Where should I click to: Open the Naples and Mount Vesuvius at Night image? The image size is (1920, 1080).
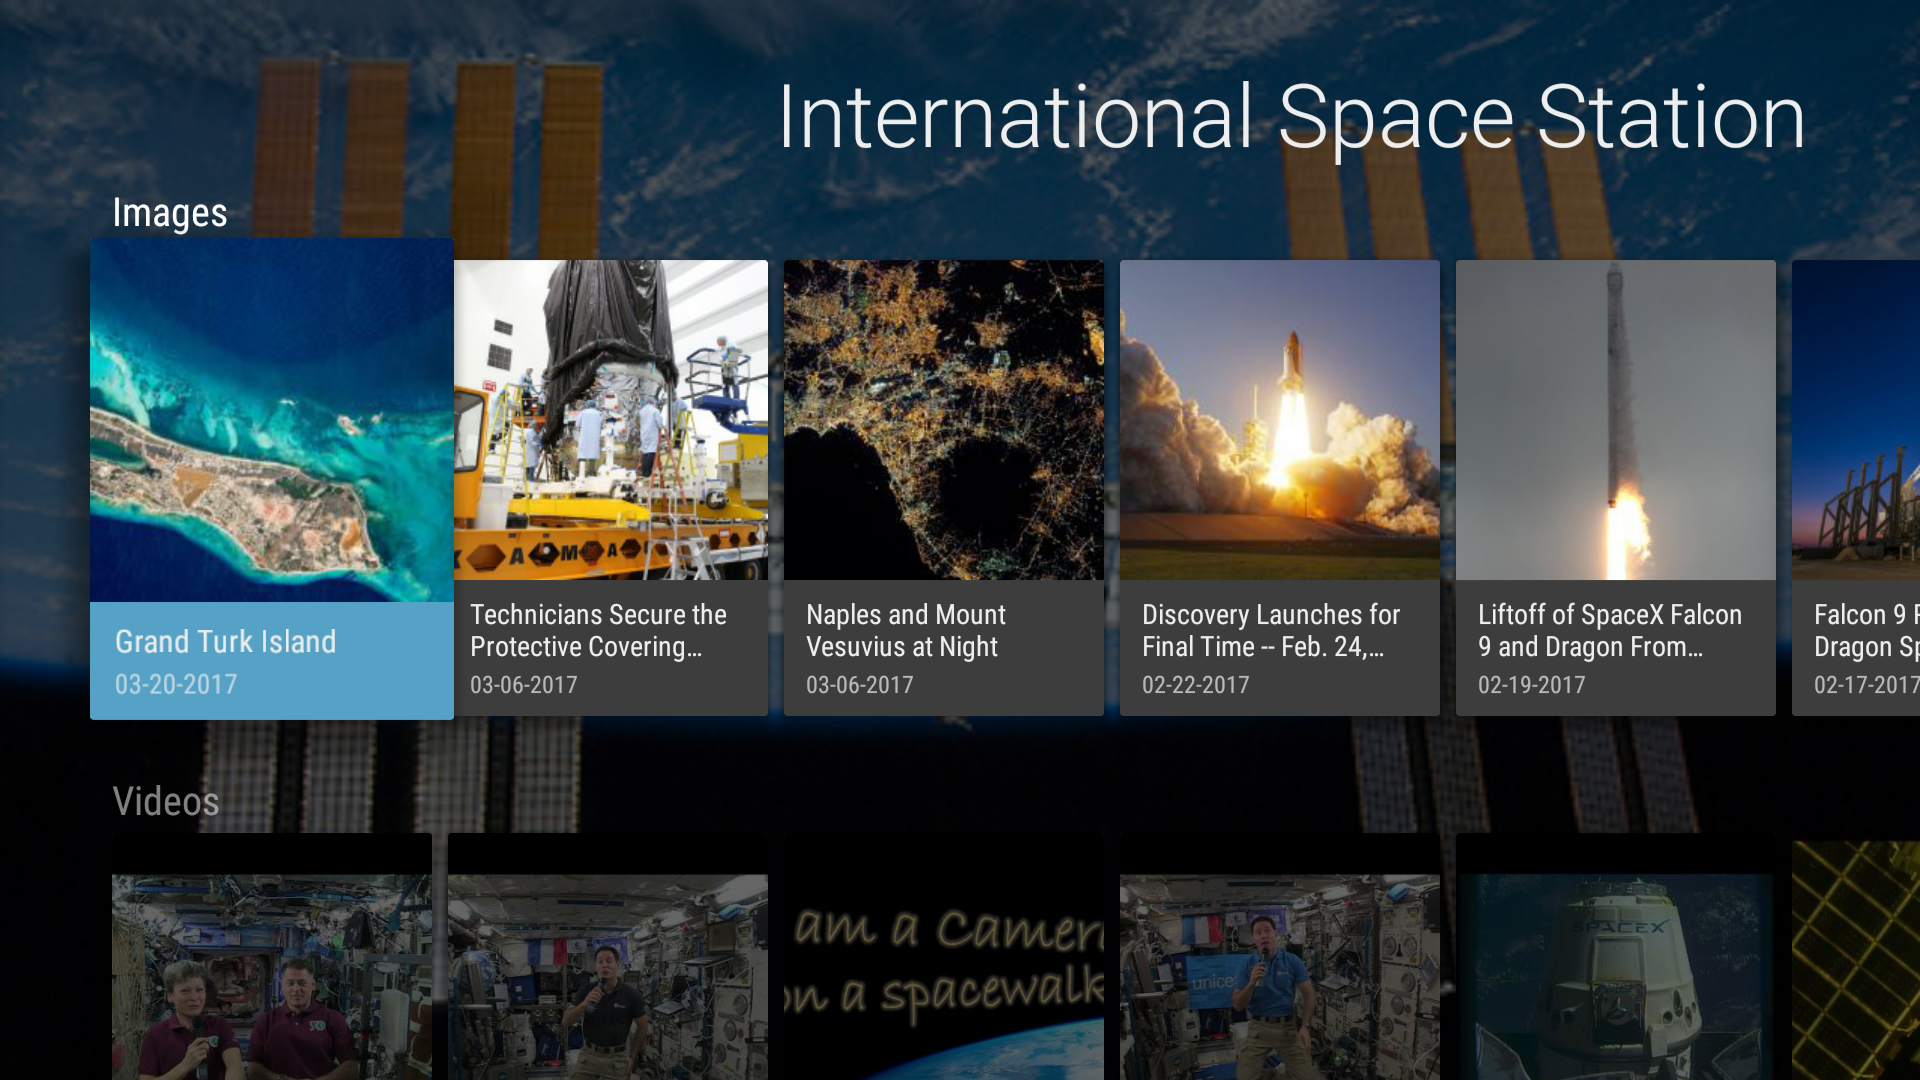[943, 420]
